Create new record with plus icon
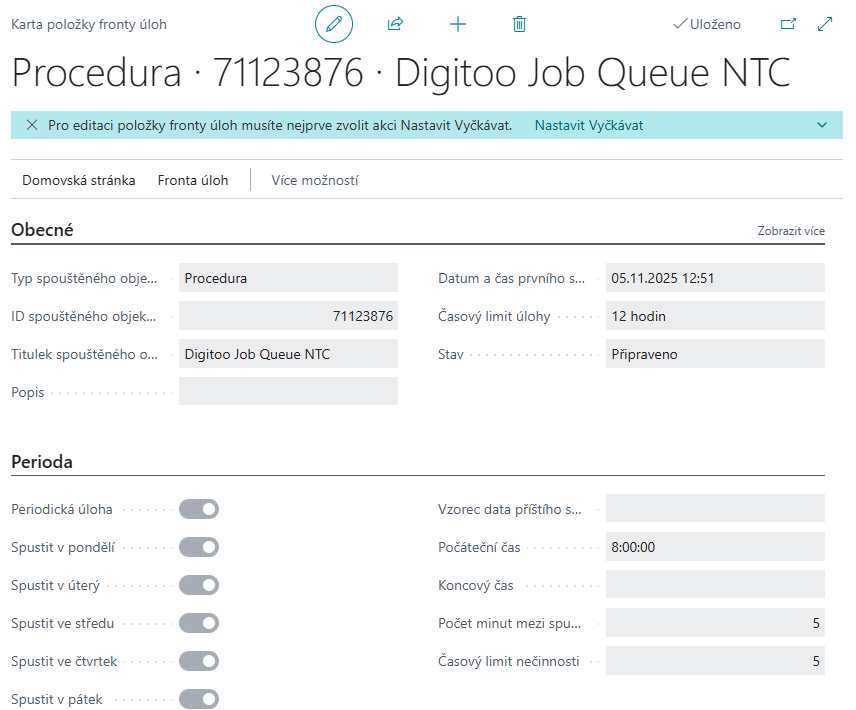The height and width of the screenshot is (710, 856). (457, 24)
